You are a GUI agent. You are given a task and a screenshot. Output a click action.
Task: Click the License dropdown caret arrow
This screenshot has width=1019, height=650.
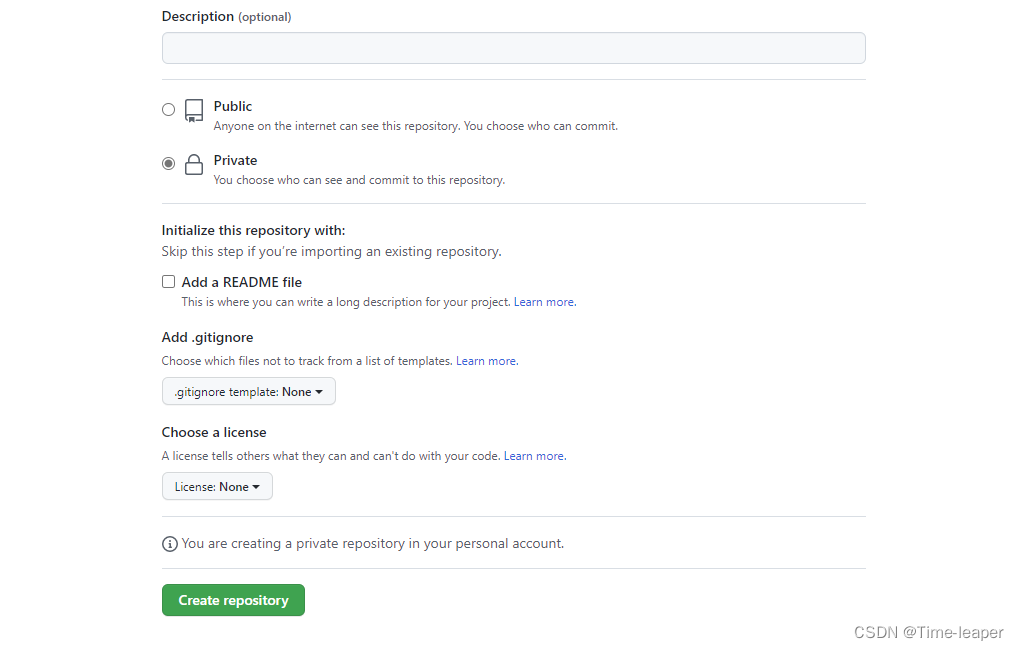pos(256,487)
